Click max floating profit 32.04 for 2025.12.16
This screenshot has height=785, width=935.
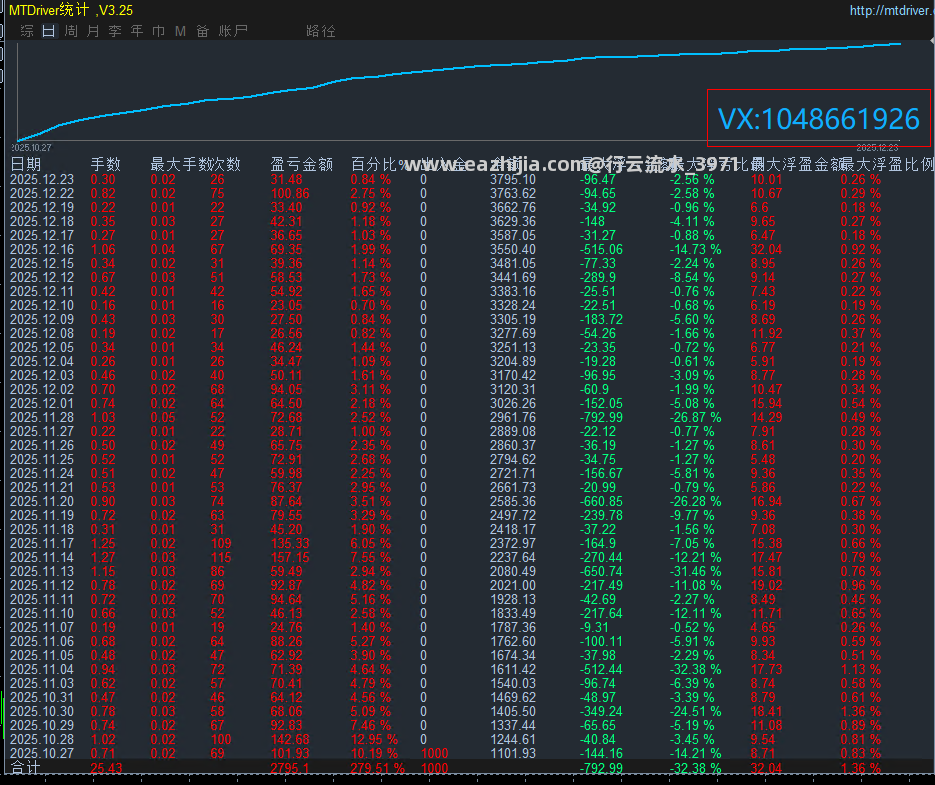tap(766, 249)
